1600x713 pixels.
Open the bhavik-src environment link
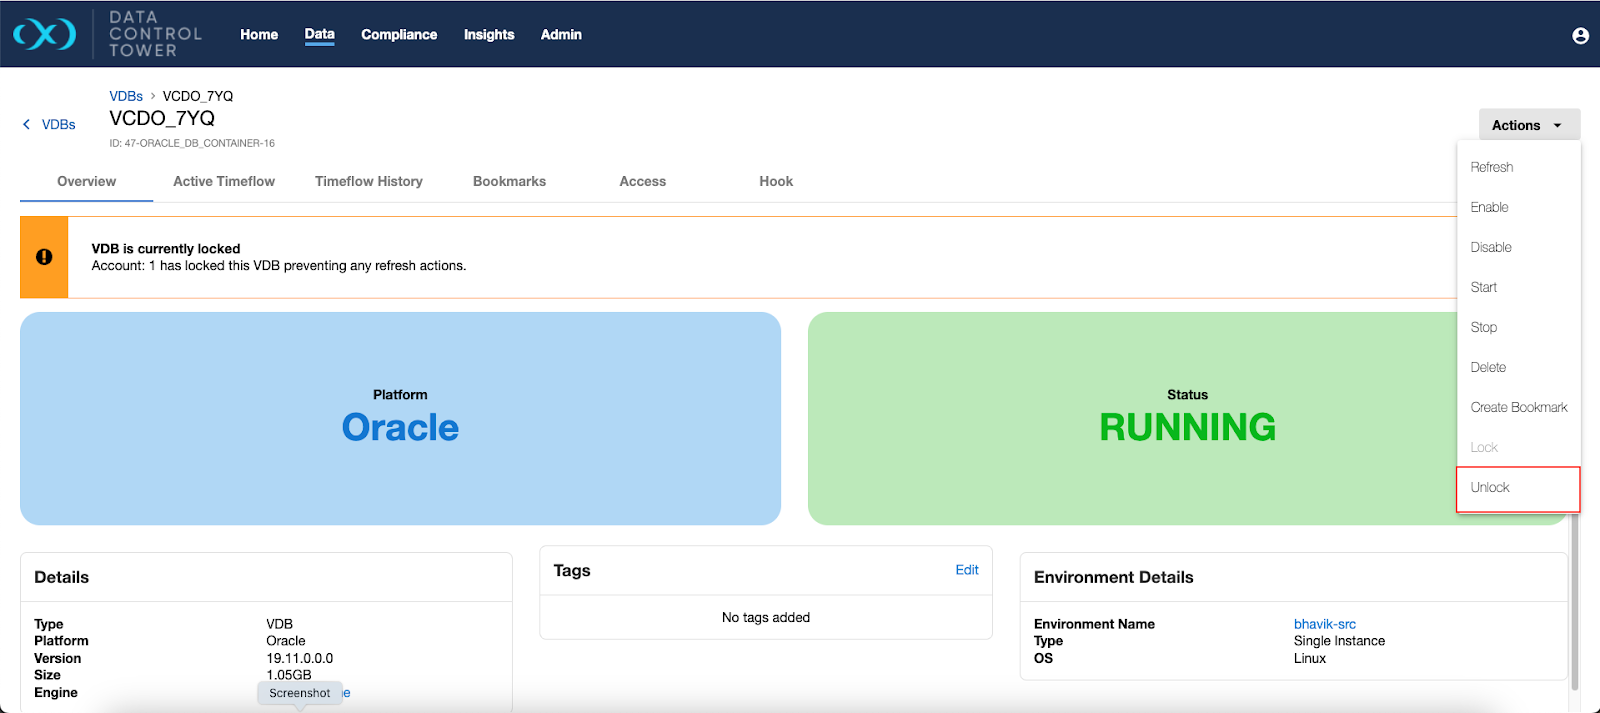point(1324,624)
